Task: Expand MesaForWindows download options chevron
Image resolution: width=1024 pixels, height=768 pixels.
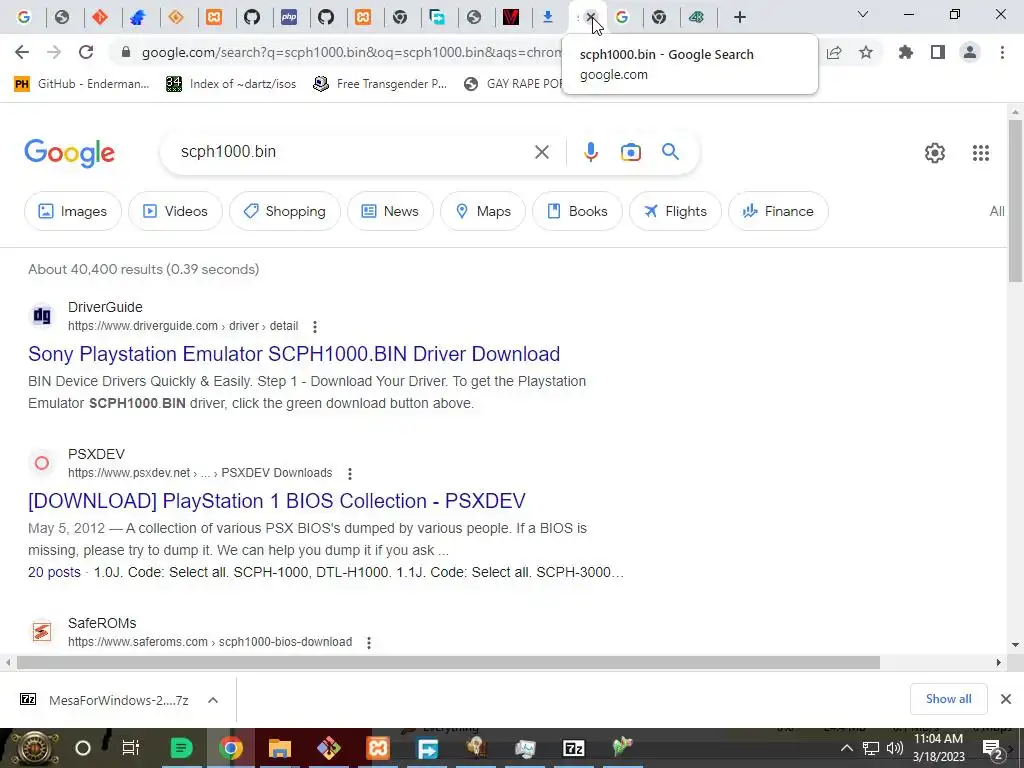Action: point(213,700)
